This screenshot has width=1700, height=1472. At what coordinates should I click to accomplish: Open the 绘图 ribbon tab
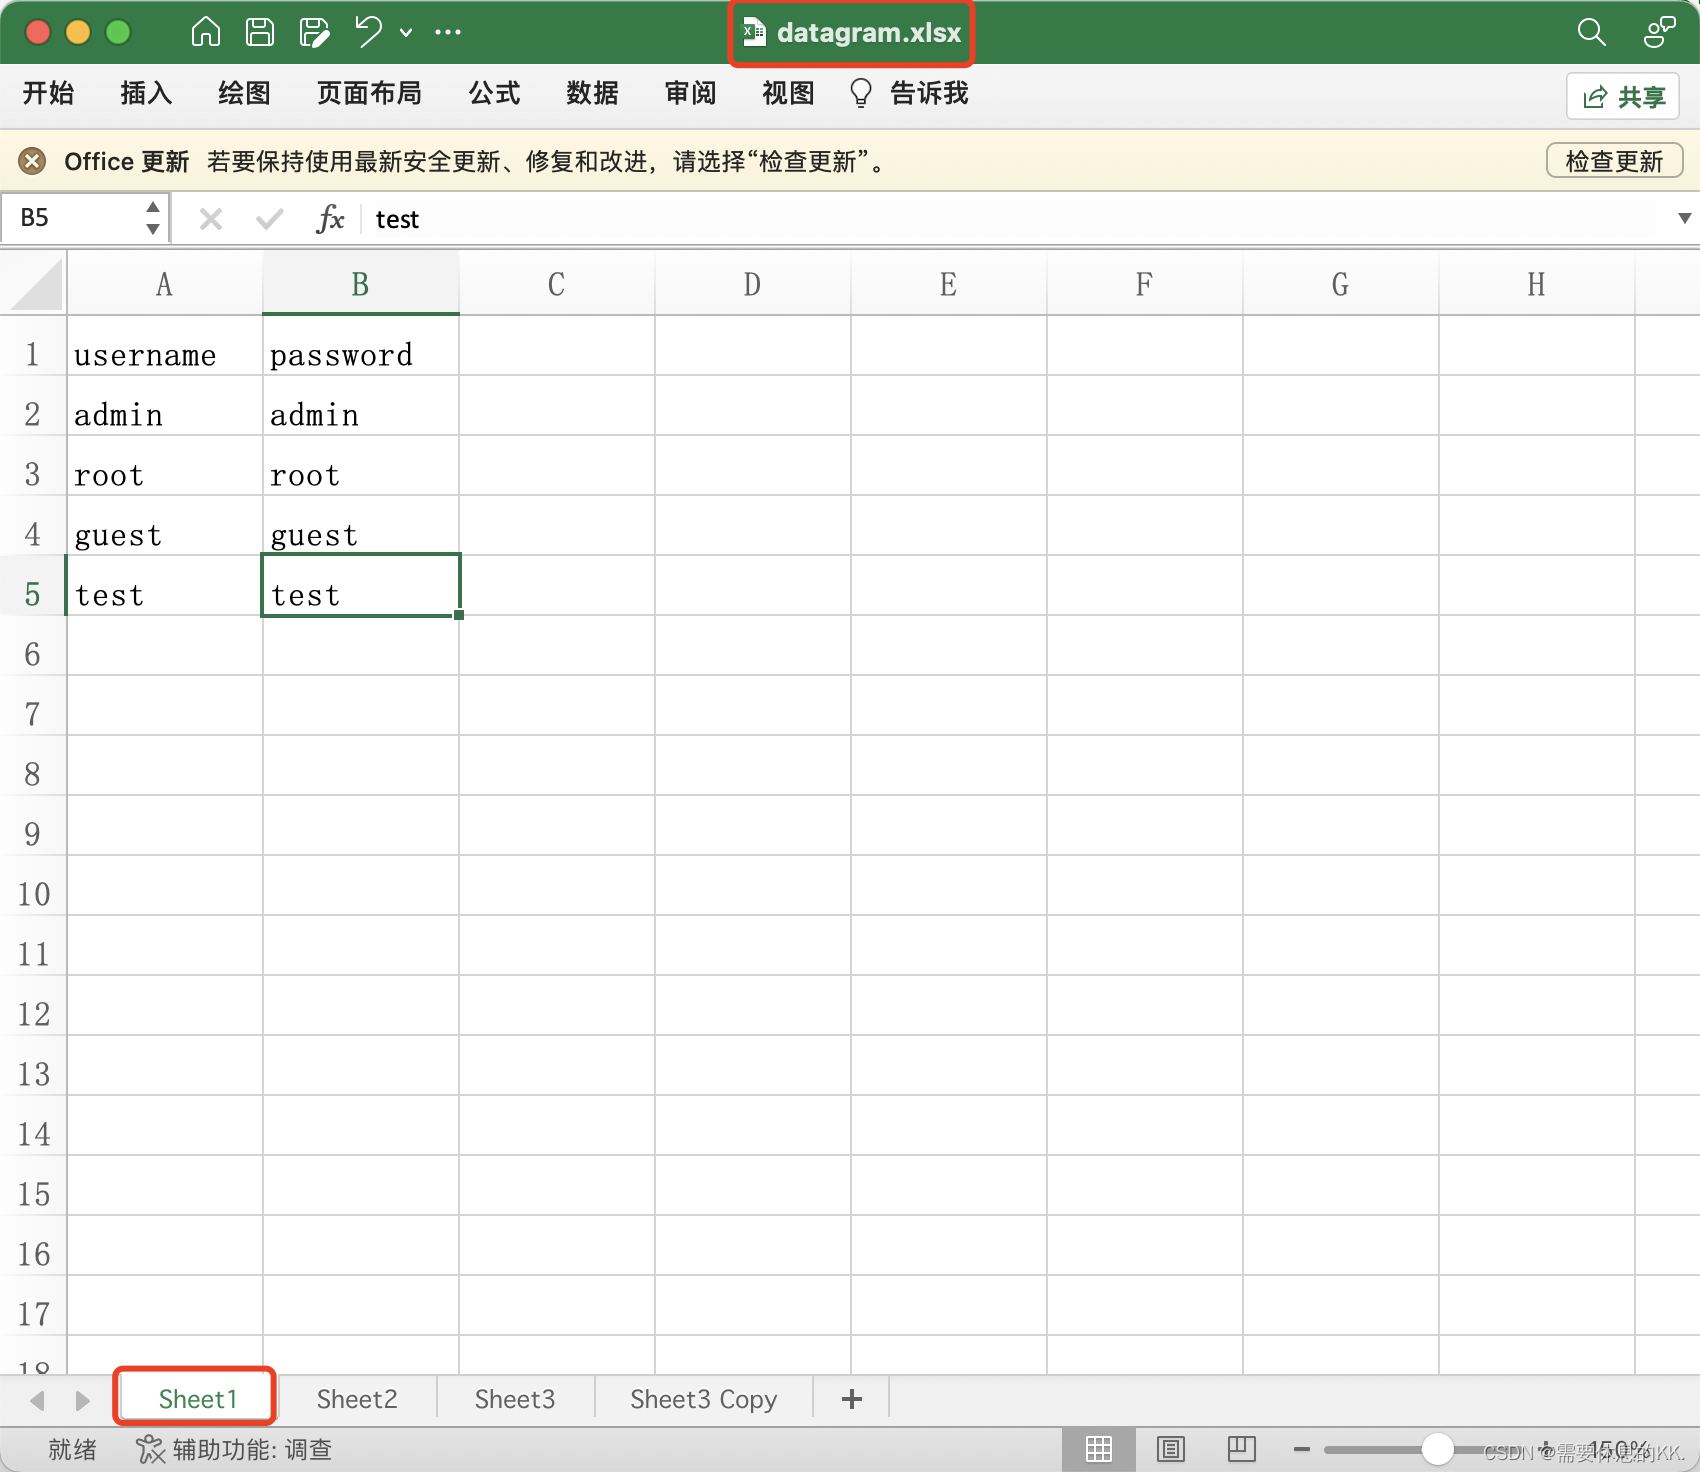click(x=244, y=93)
